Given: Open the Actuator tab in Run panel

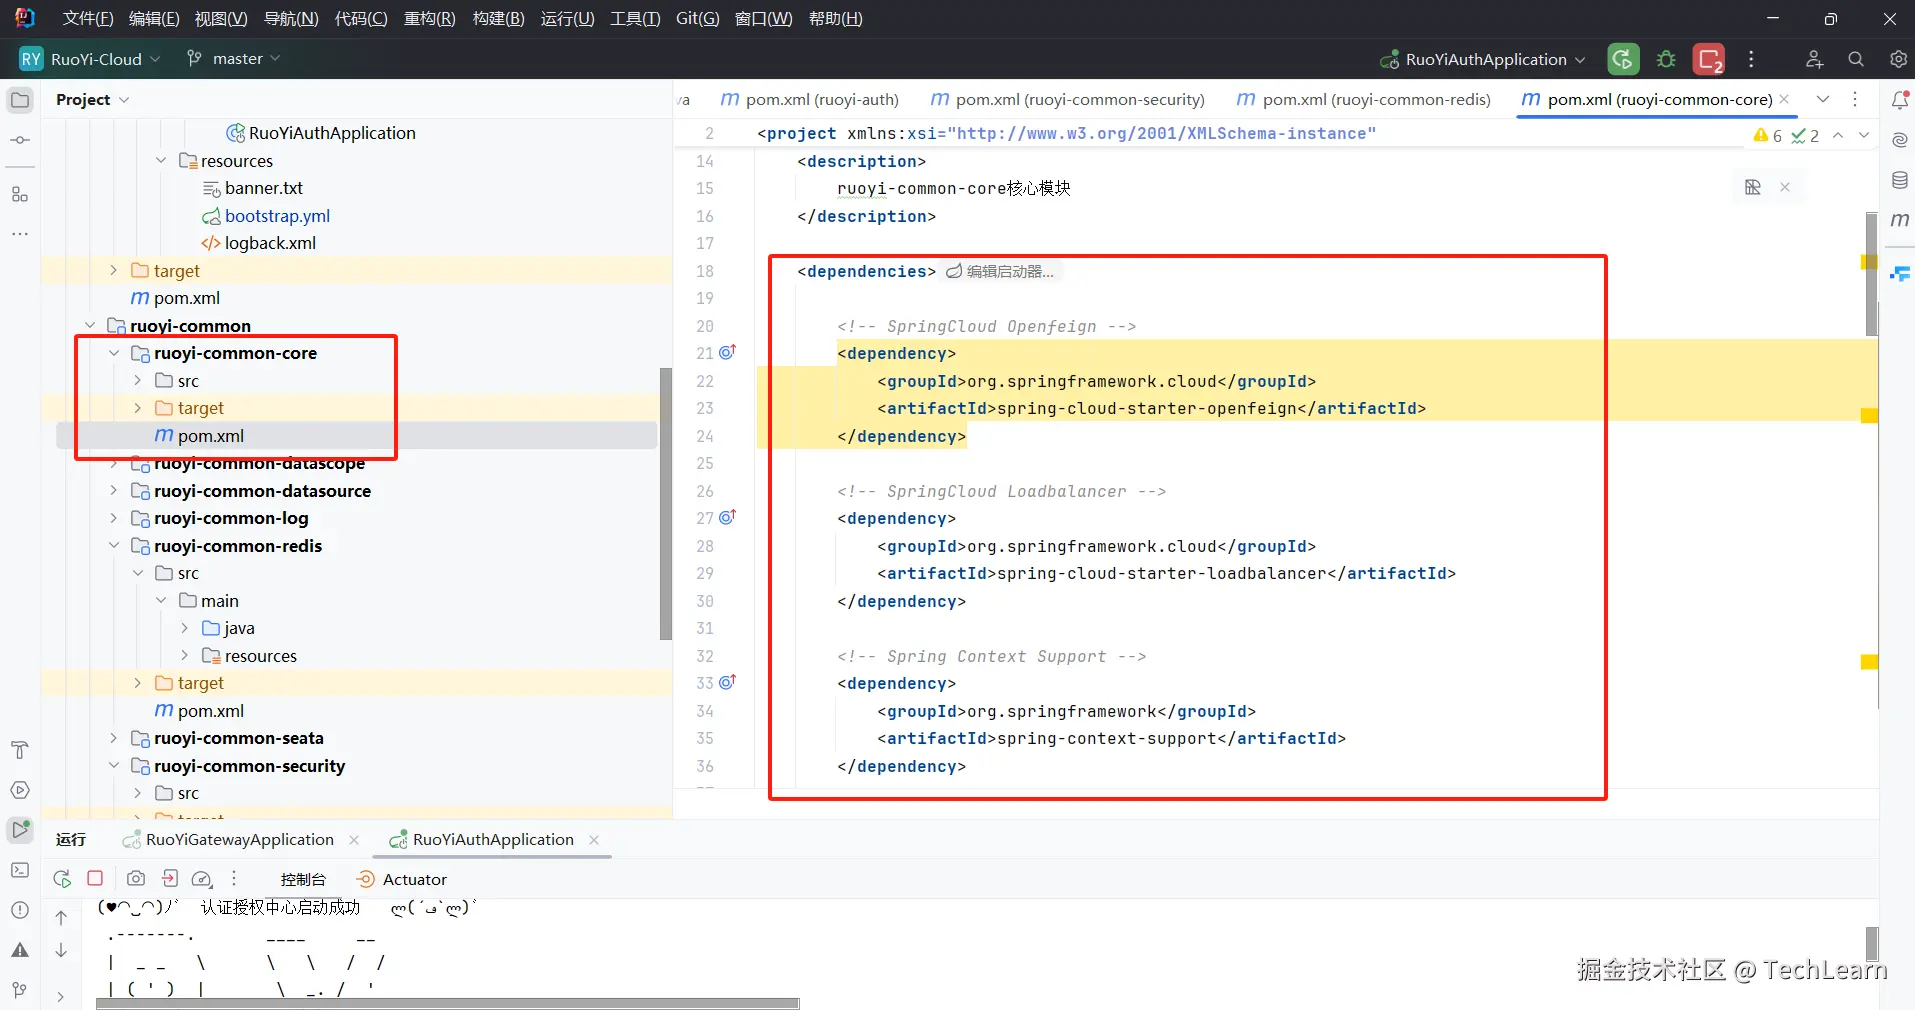Looking at the screenshot, I should pyautogui.click(x=402, y=879).
